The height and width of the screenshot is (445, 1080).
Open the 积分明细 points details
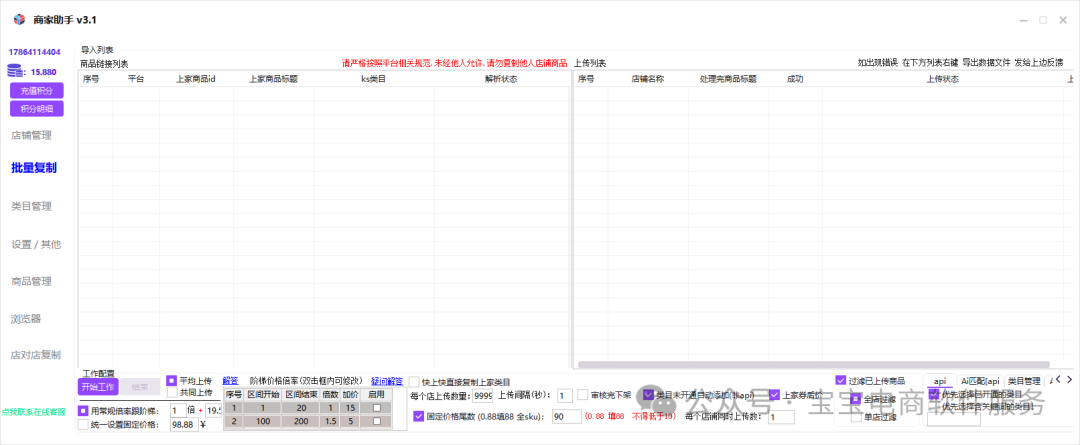pyautogui.click(x=37, y=109)
